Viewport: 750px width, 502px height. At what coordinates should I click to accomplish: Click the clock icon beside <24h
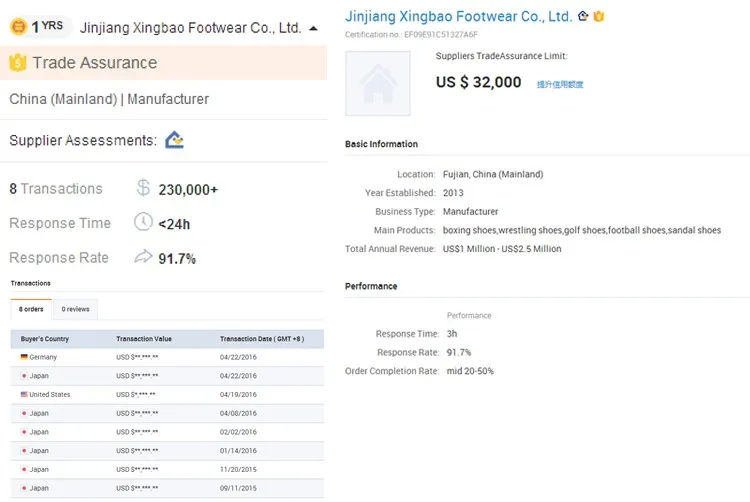click(143, 222)
